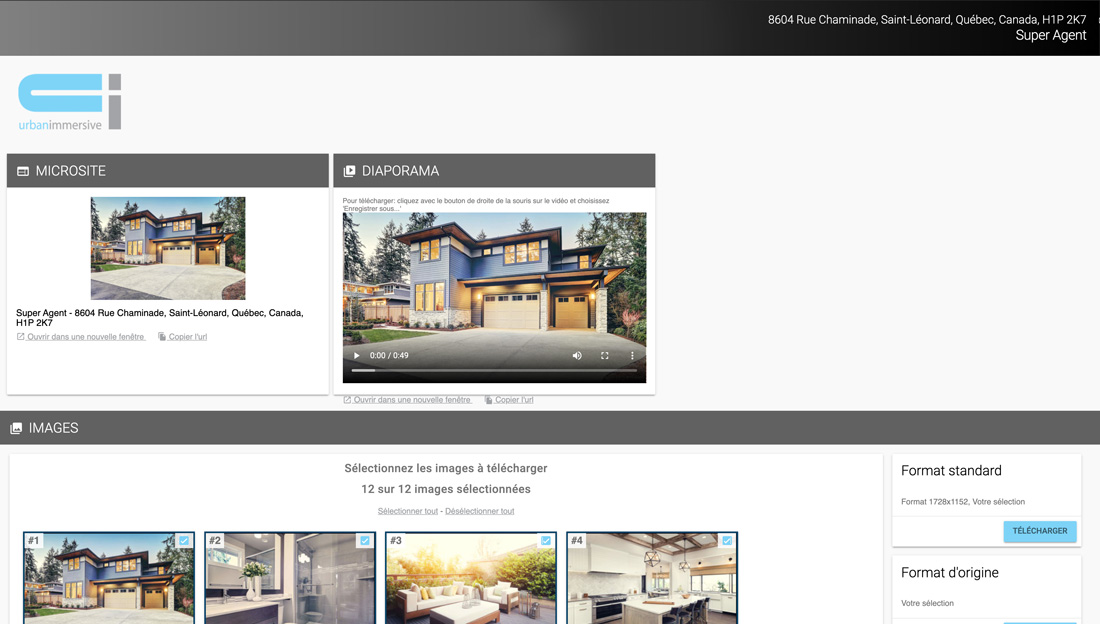Click the 'Pour télécharger' video download instructions
The image size is (1100, 624).
[x=476, y=204]
